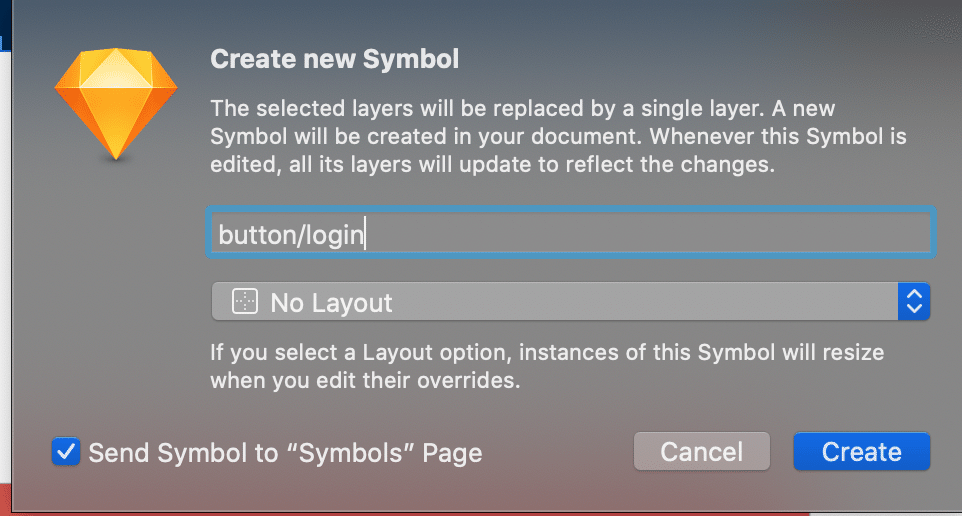Image resolution: width=962 pixels, height=516 pixels.
Task: Click the empty right side of name field
Action: [x=750, y=233]
